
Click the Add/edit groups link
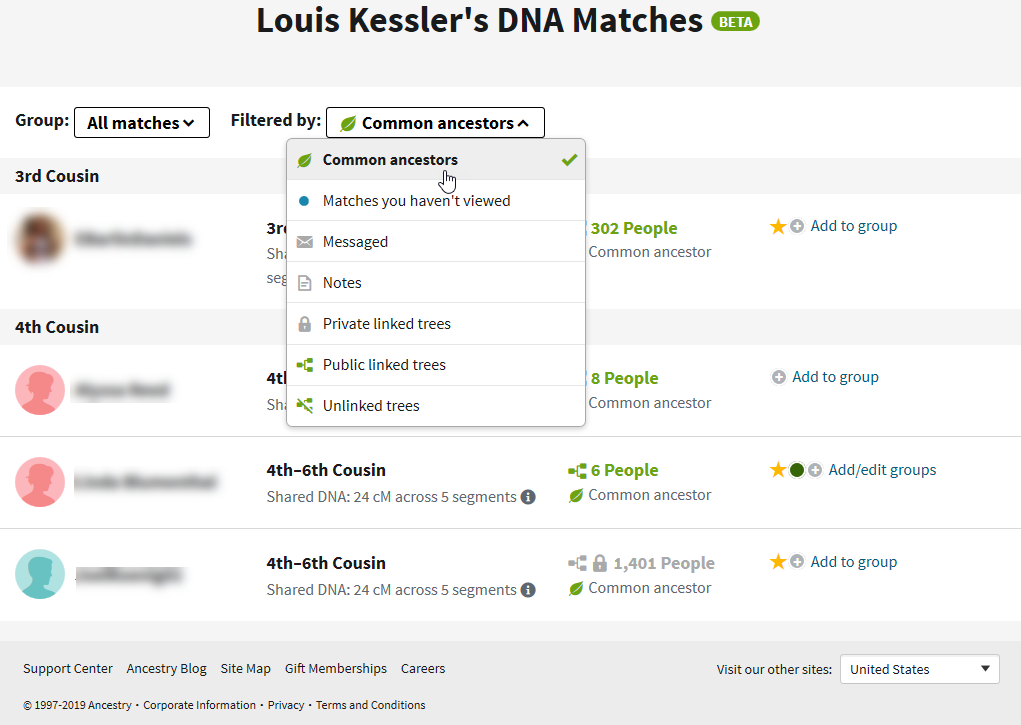[x=882, y=470]
